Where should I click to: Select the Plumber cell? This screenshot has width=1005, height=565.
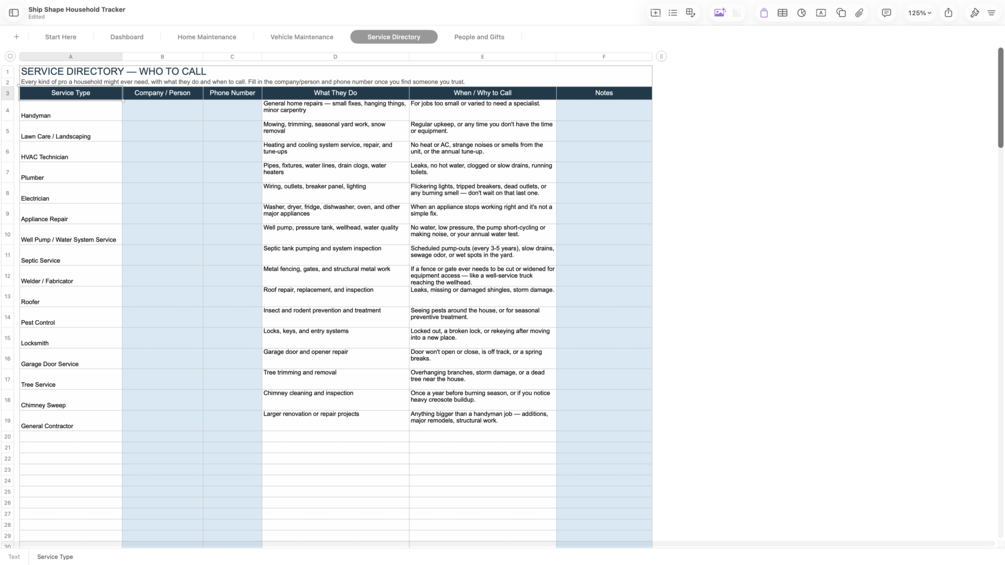71,172
